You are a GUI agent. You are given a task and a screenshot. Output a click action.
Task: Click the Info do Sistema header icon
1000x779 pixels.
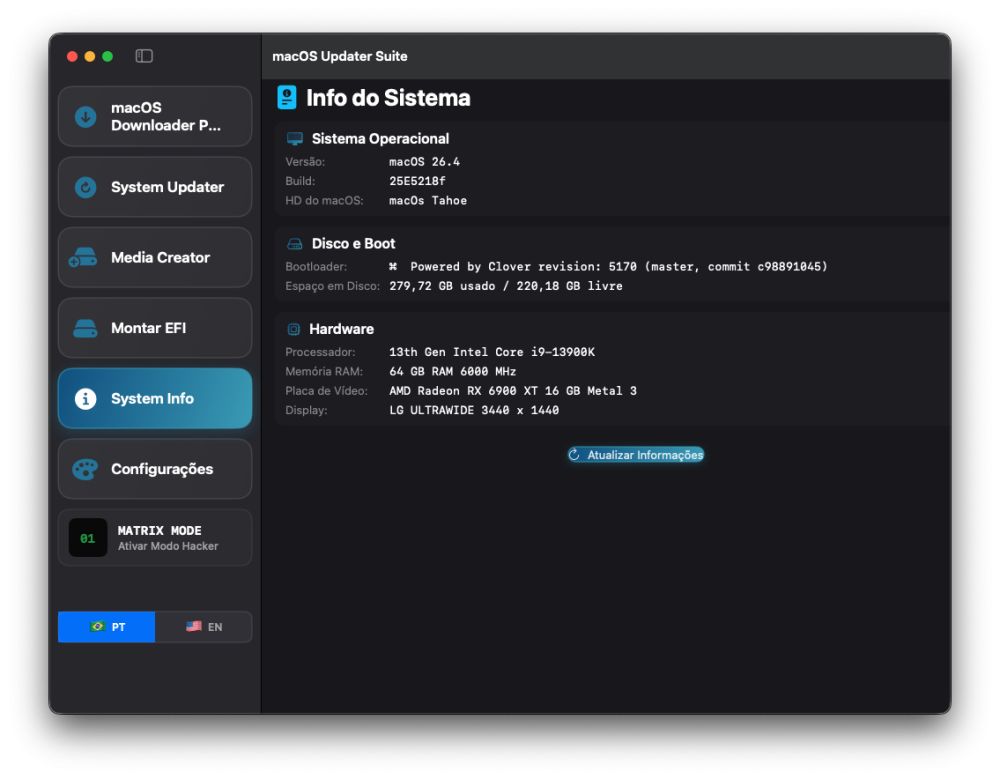[x=287, y=98]
